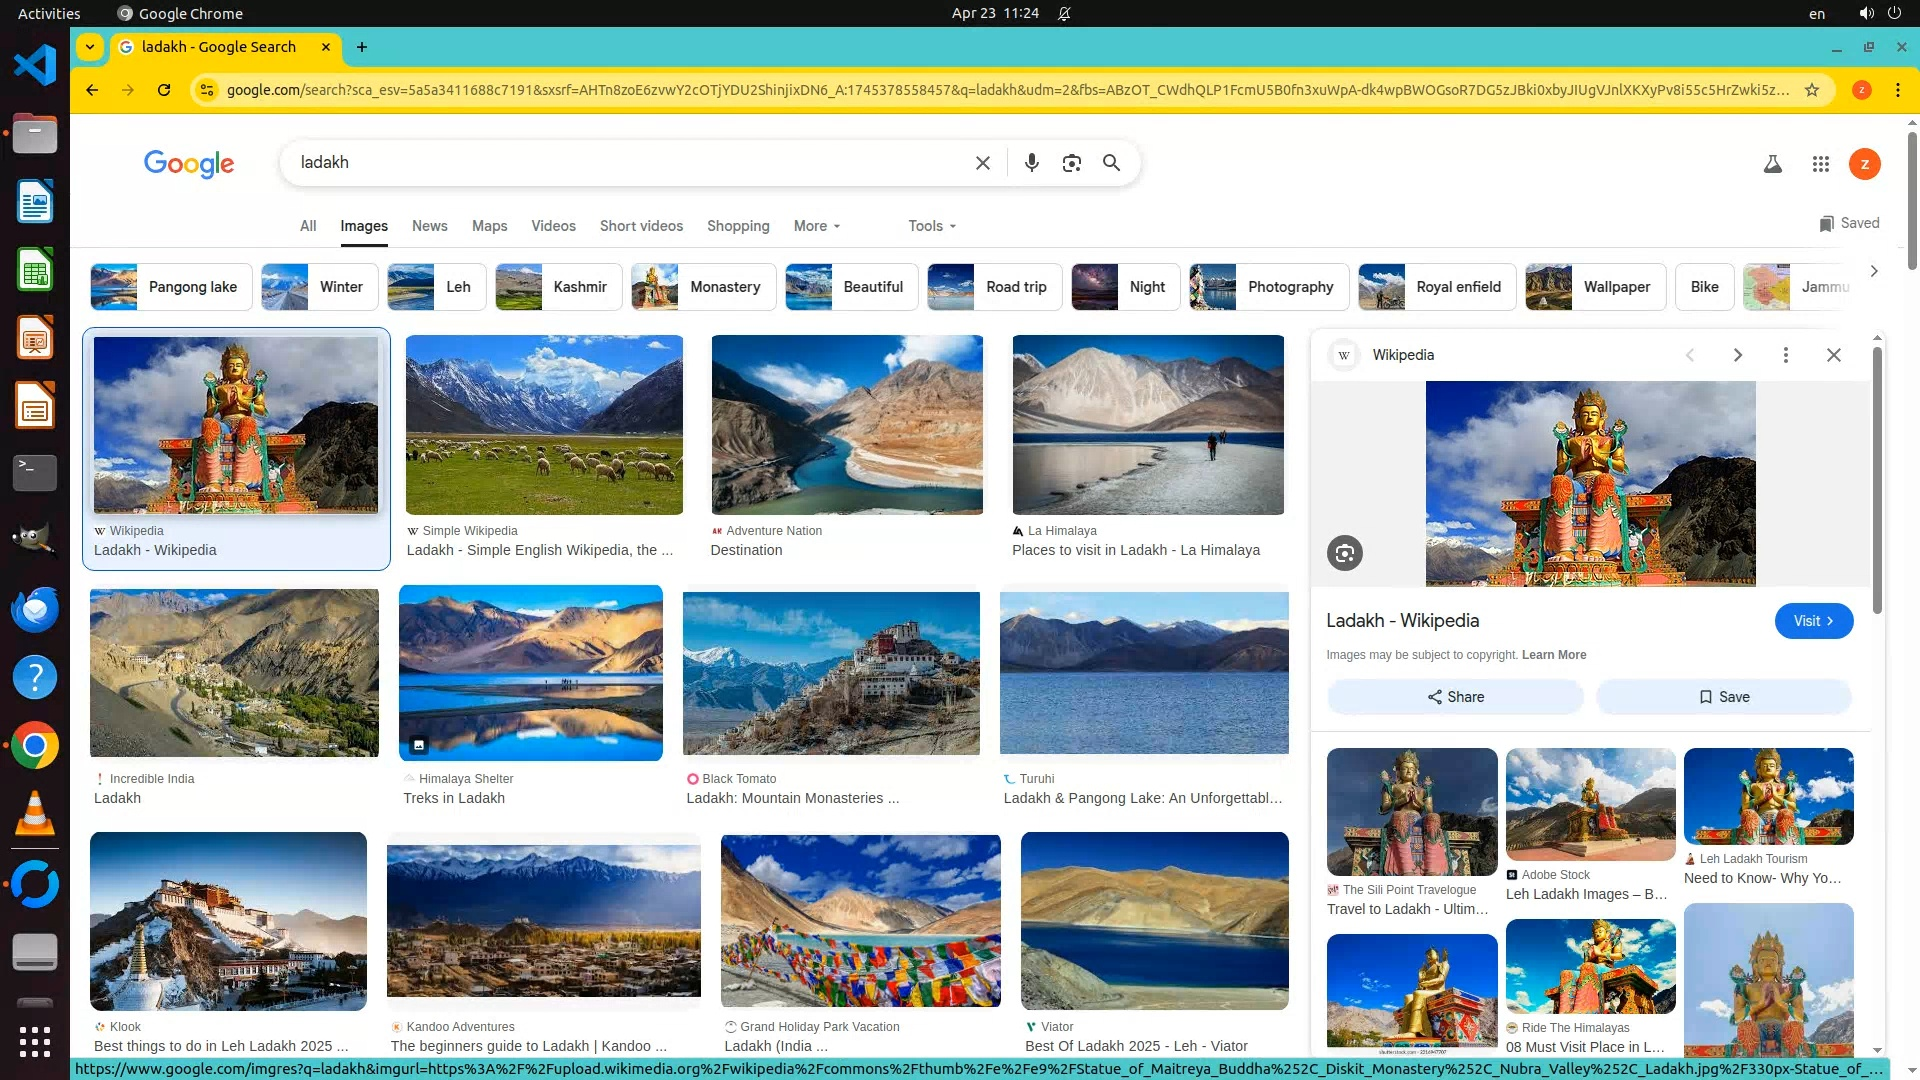Open the Adventure Nation Destination thumbnail
Viewport: 1920px width, 1080px height.
pos(846,425)
